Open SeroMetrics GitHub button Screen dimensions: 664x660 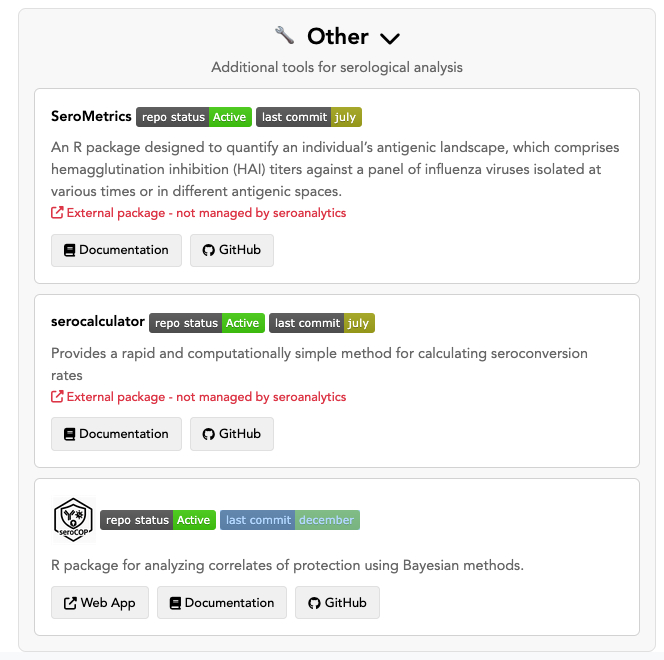click(232, 250)
